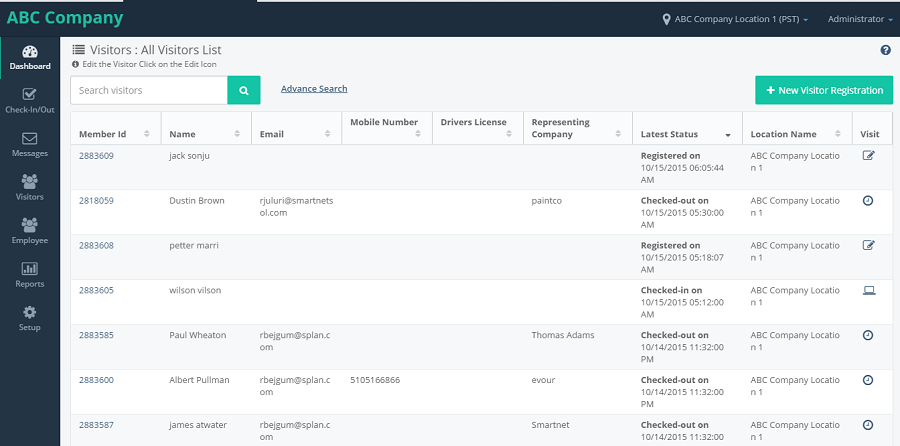900x446 pixels.
Task: Click the location pin icon in header
Action: tap(666, 20)
